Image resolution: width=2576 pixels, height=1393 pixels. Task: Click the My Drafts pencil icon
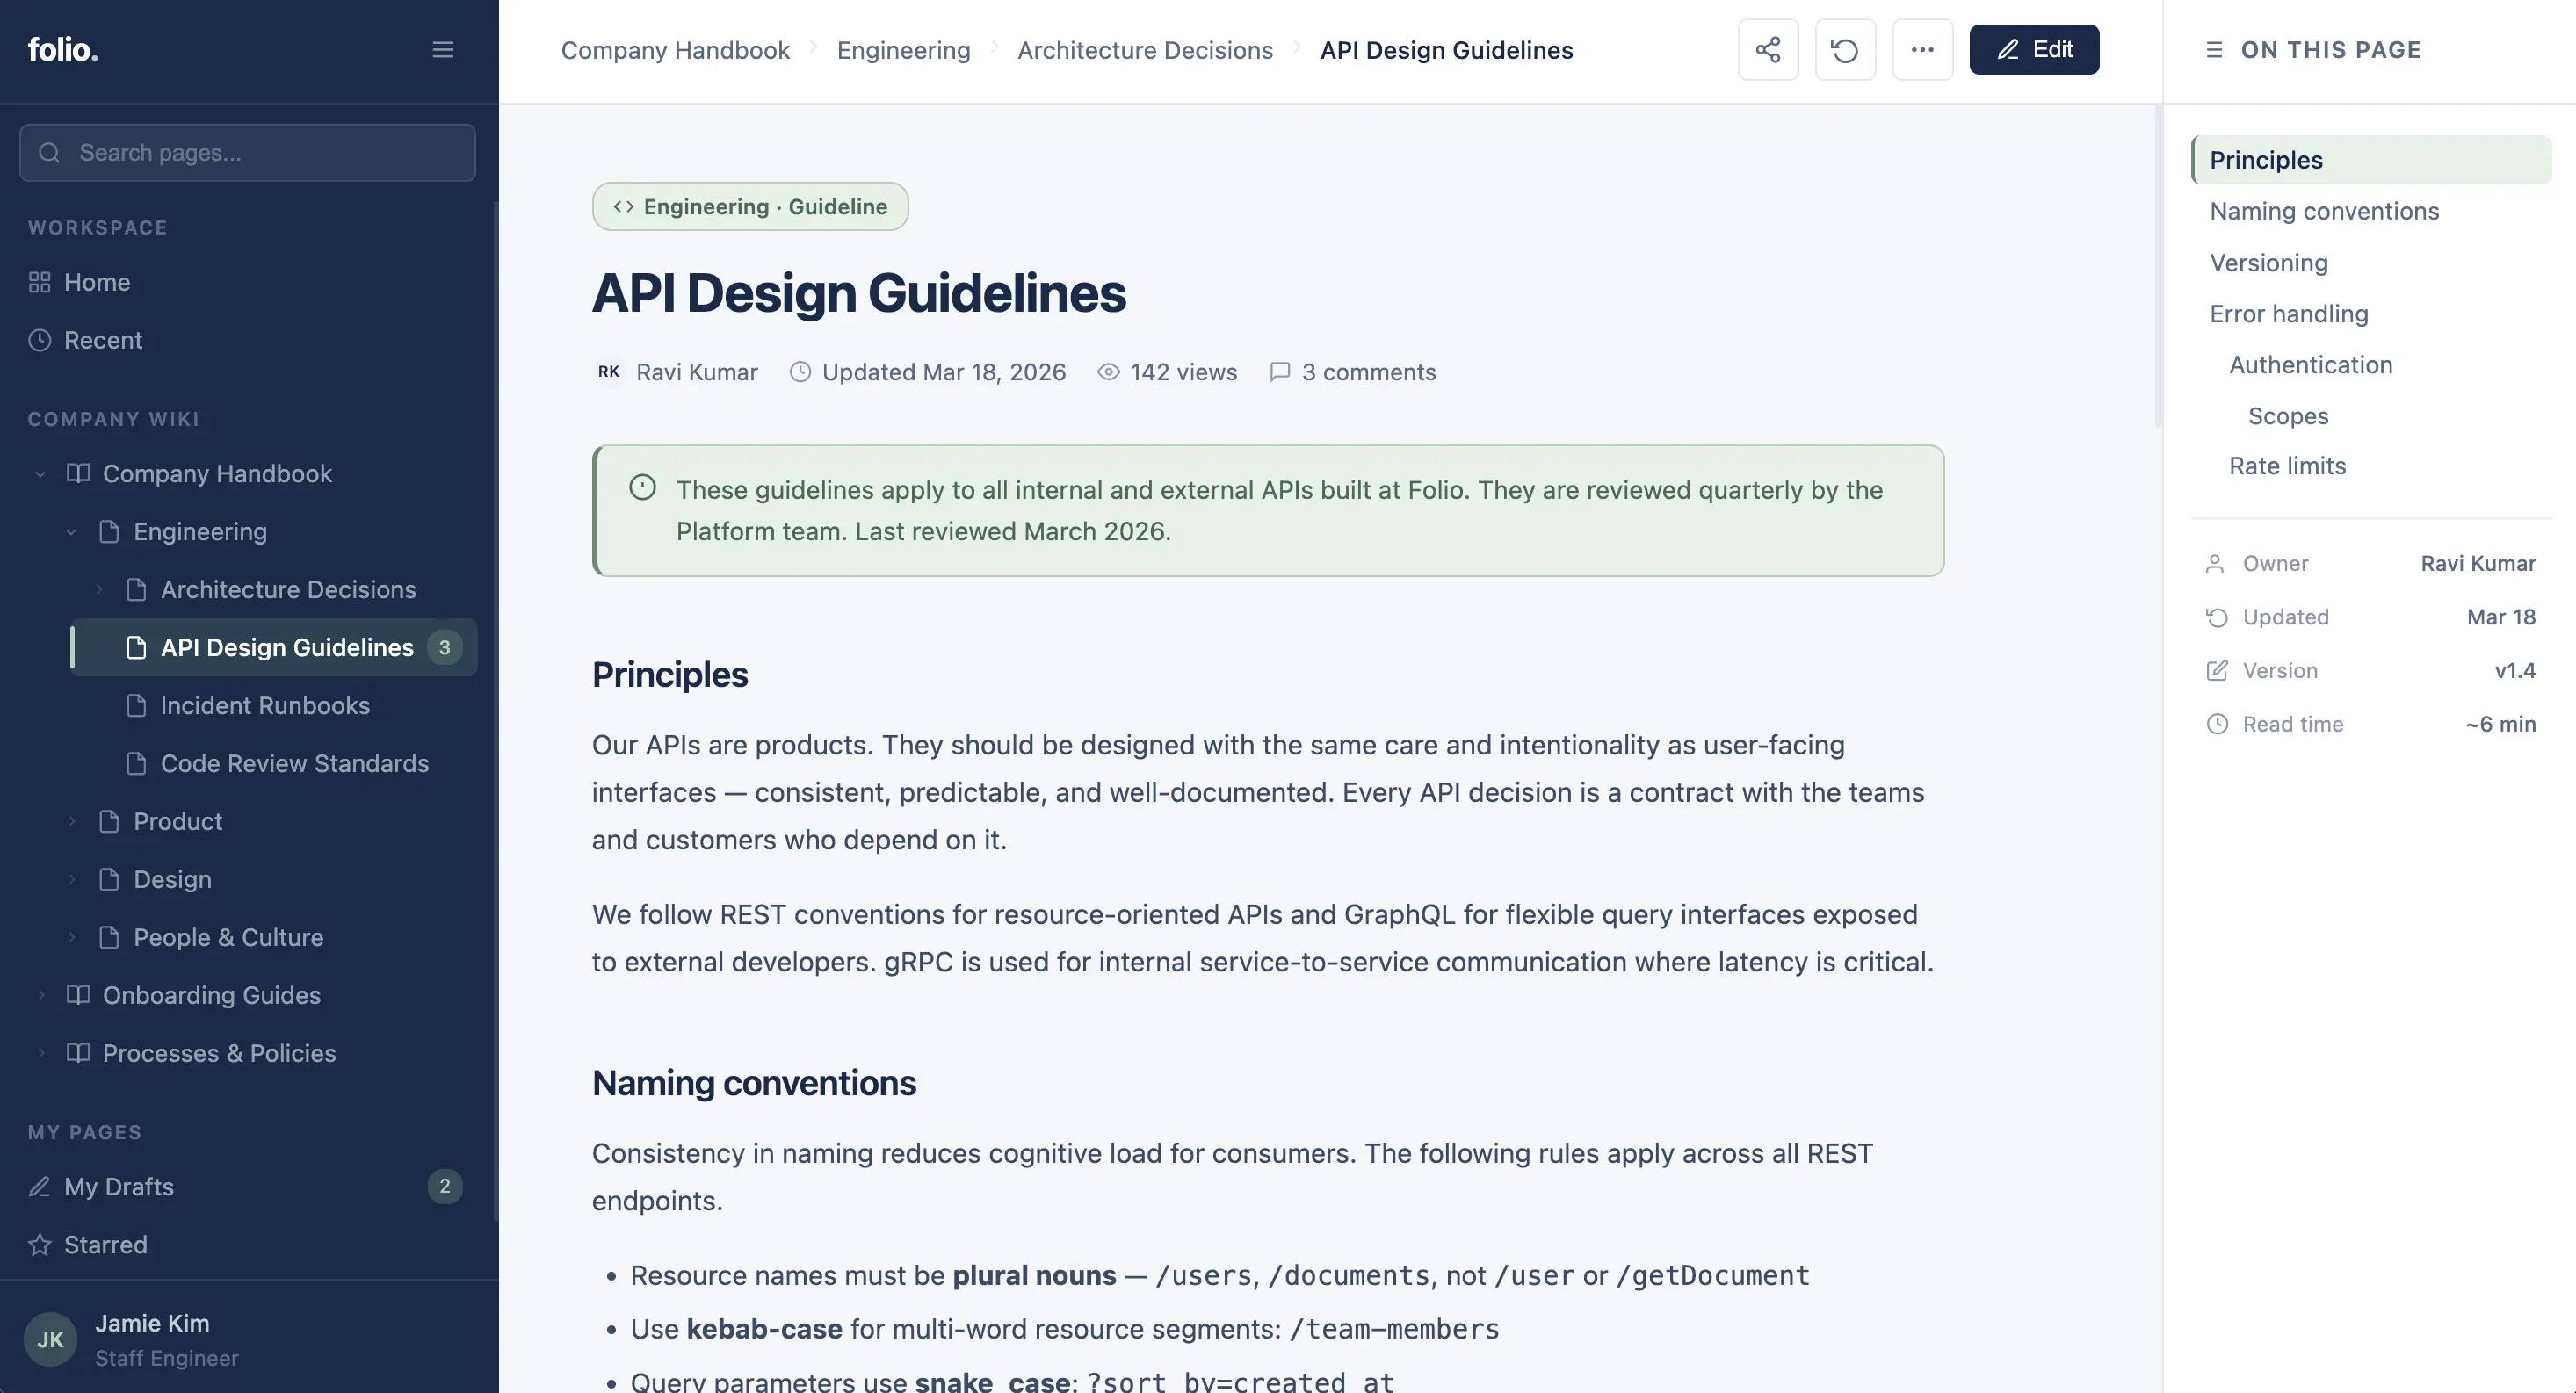(x=40, y=1187)
